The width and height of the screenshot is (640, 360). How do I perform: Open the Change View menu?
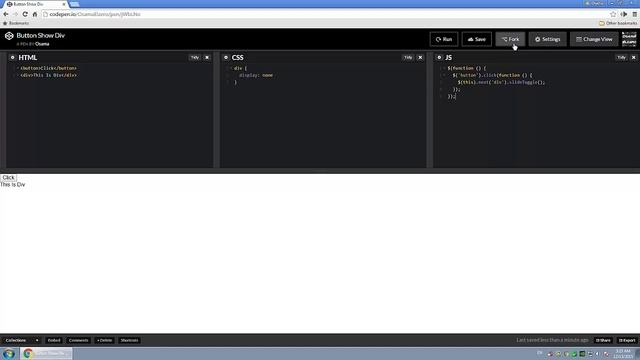pyautogui.click(x=594, y=39)
